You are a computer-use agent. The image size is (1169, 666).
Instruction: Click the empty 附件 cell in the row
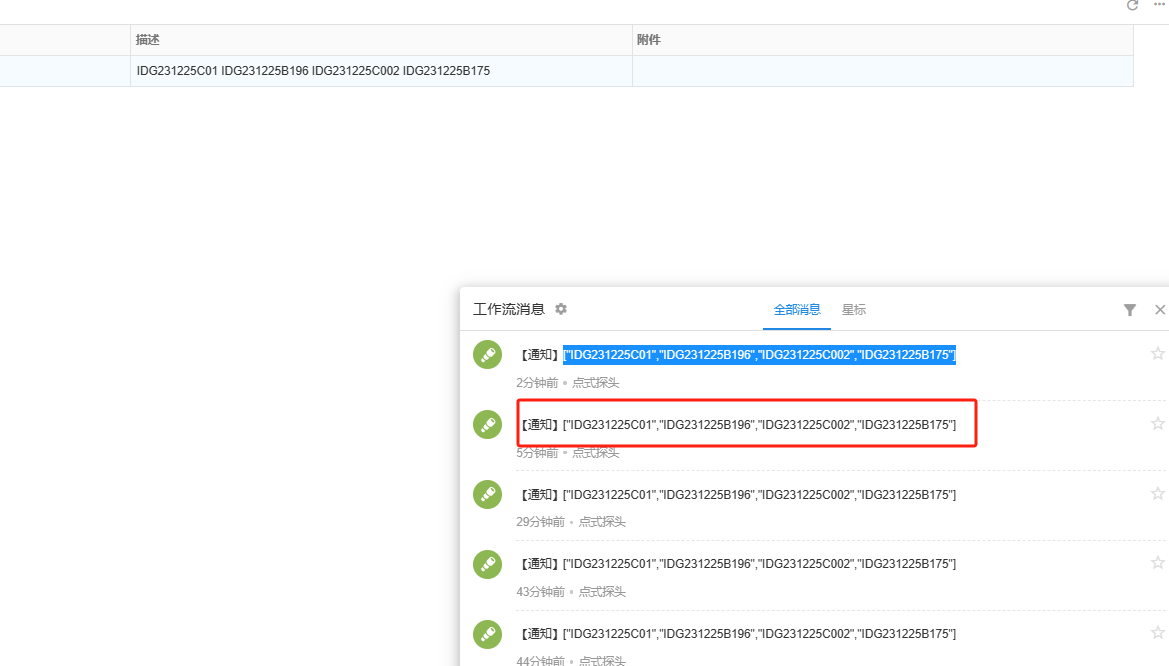click(x=883, y=71)
